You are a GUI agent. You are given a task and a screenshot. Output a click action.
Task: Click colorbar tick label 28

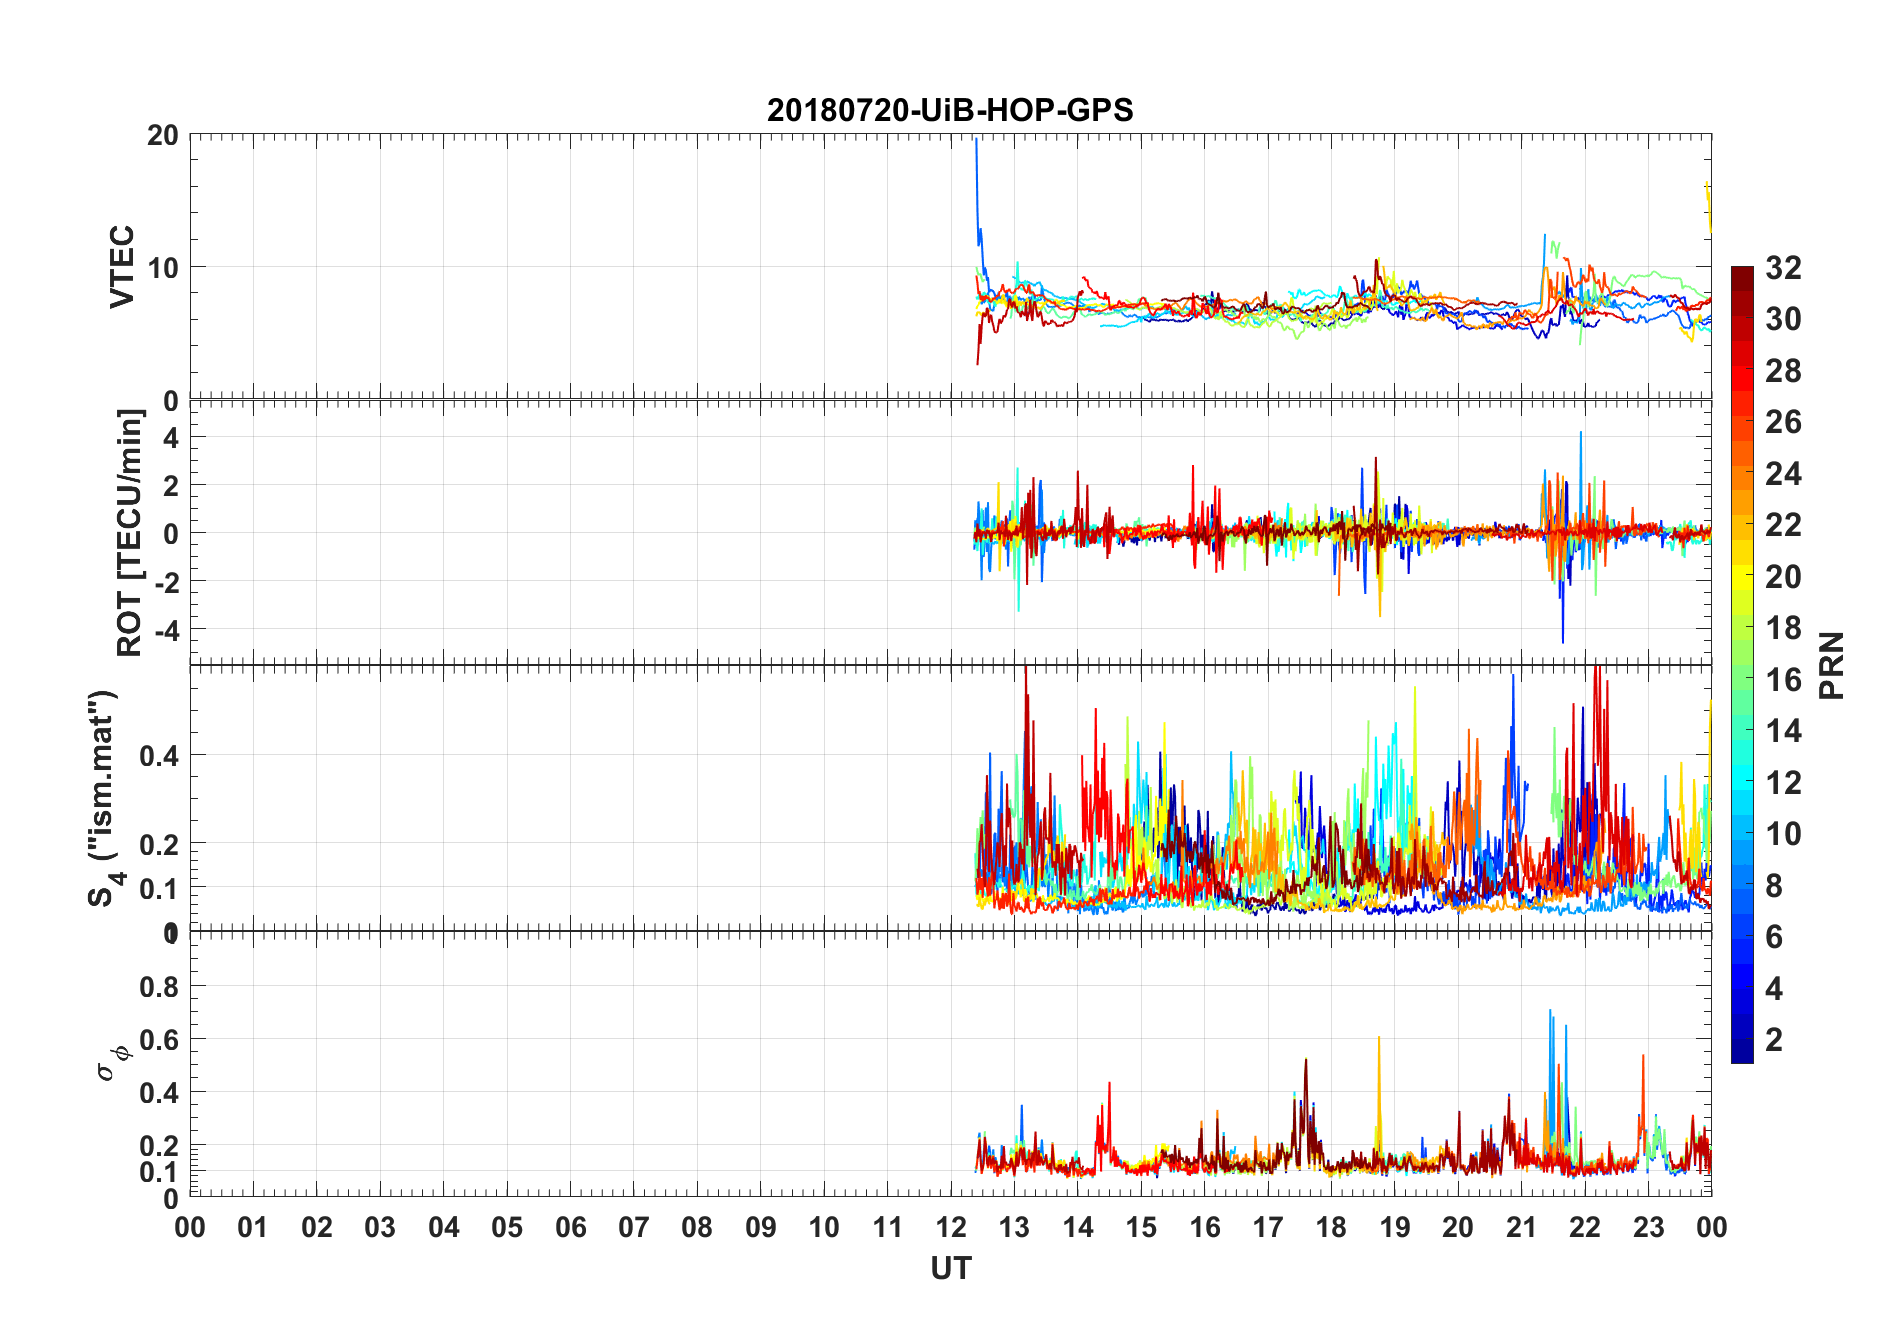1783,370
